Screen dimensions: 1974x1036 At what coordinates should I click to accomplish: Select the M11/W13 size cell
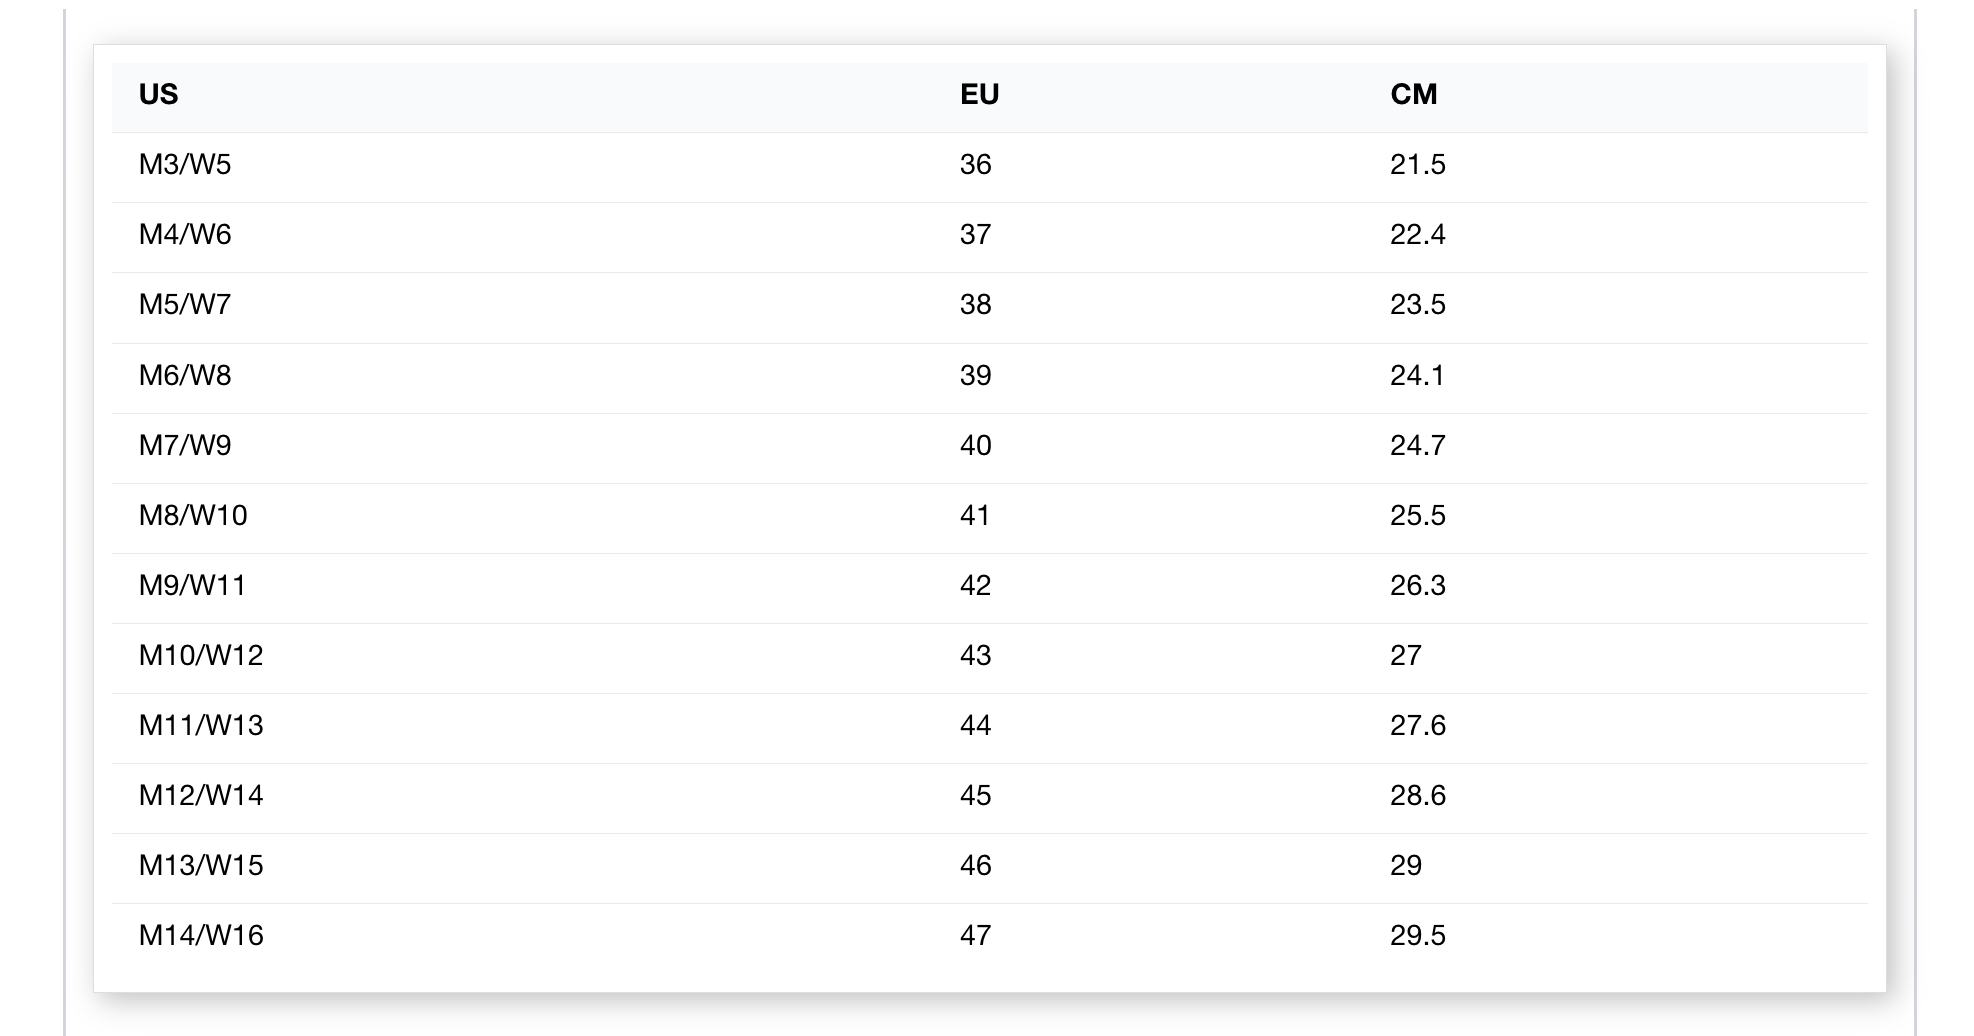201,725
